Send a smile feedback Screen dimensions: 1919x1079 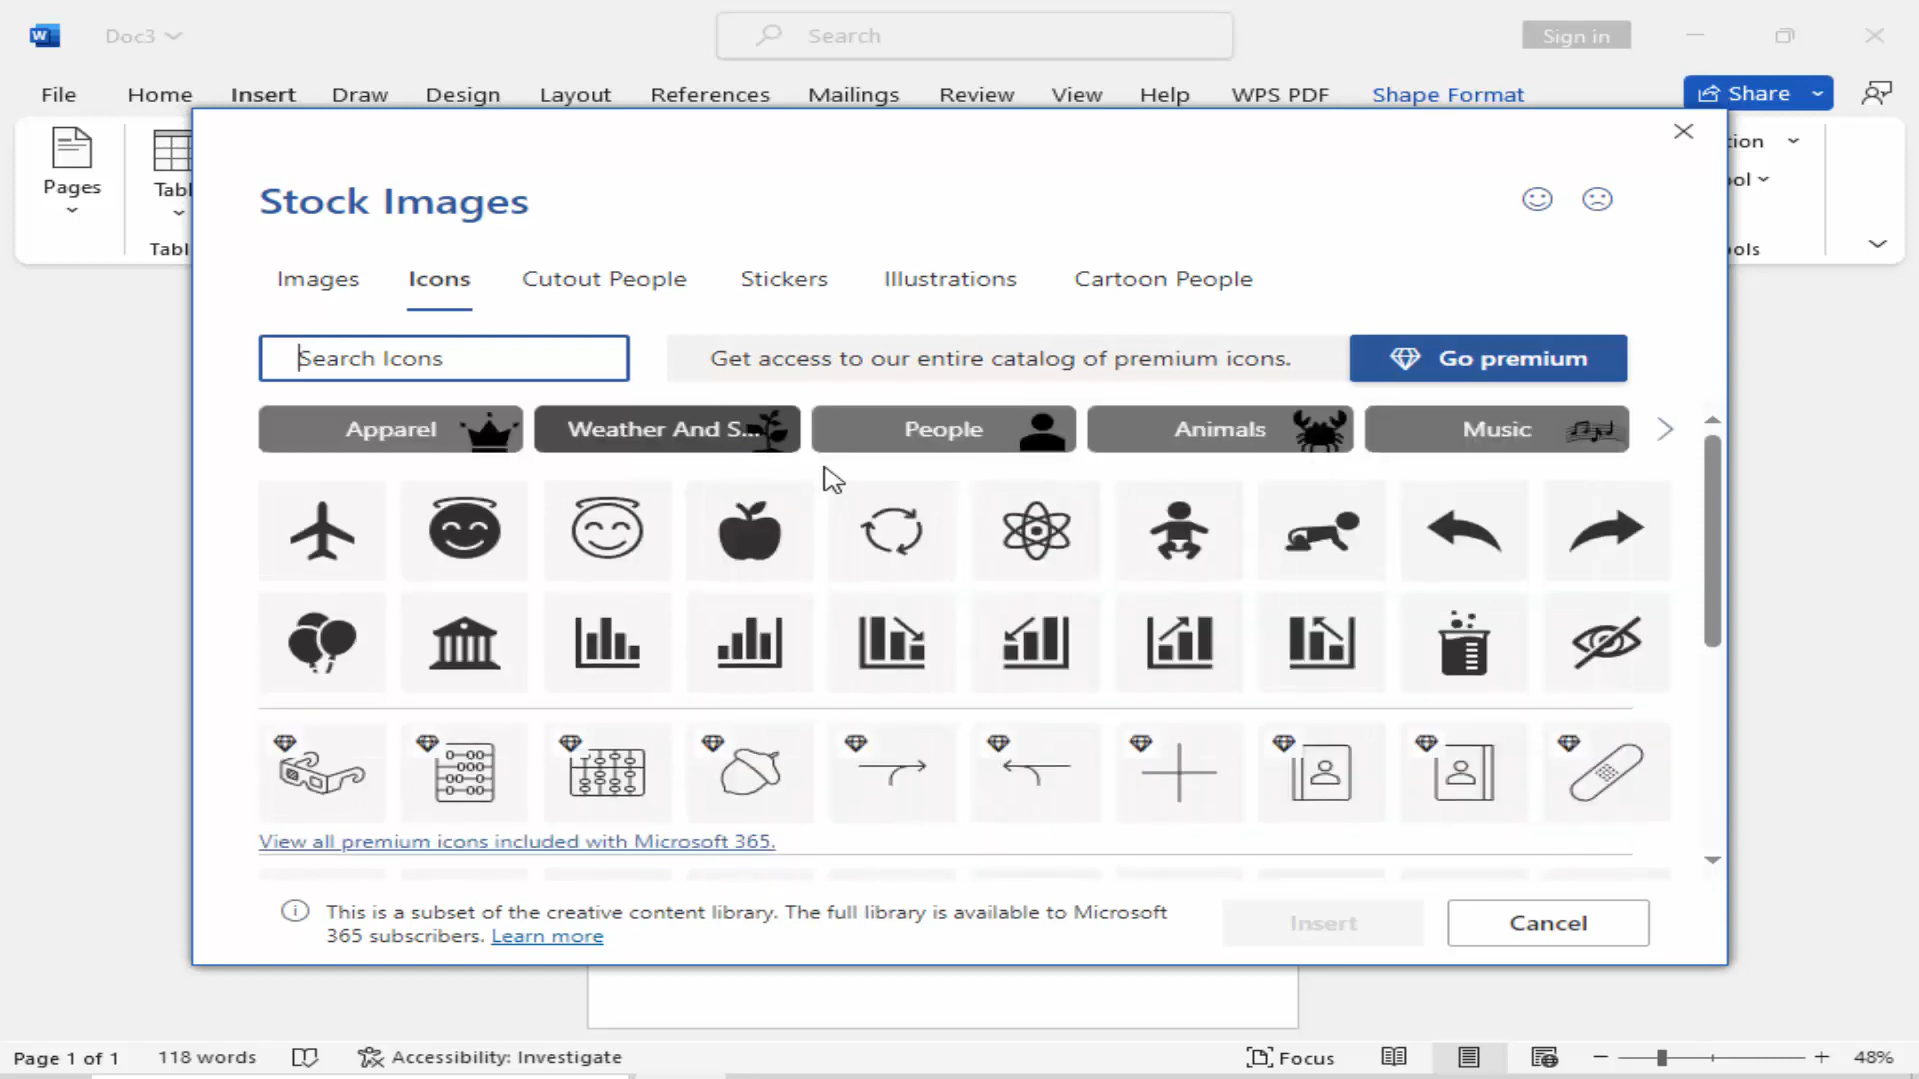point(1537,198)
